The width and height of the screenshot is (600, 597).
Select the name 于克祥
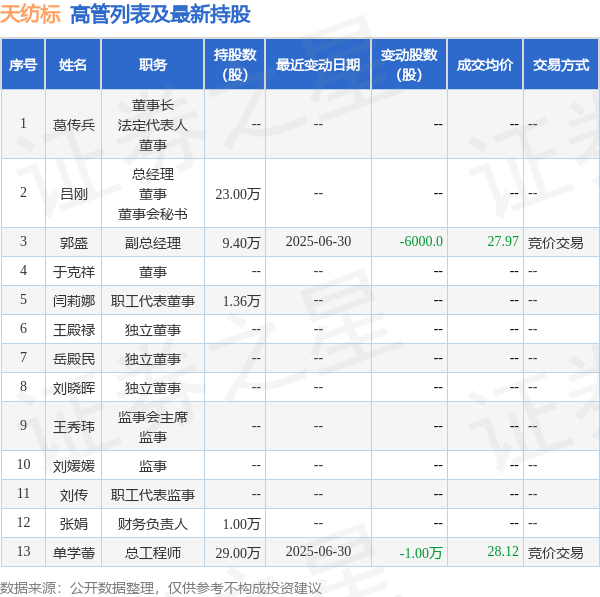click(73, 272)
